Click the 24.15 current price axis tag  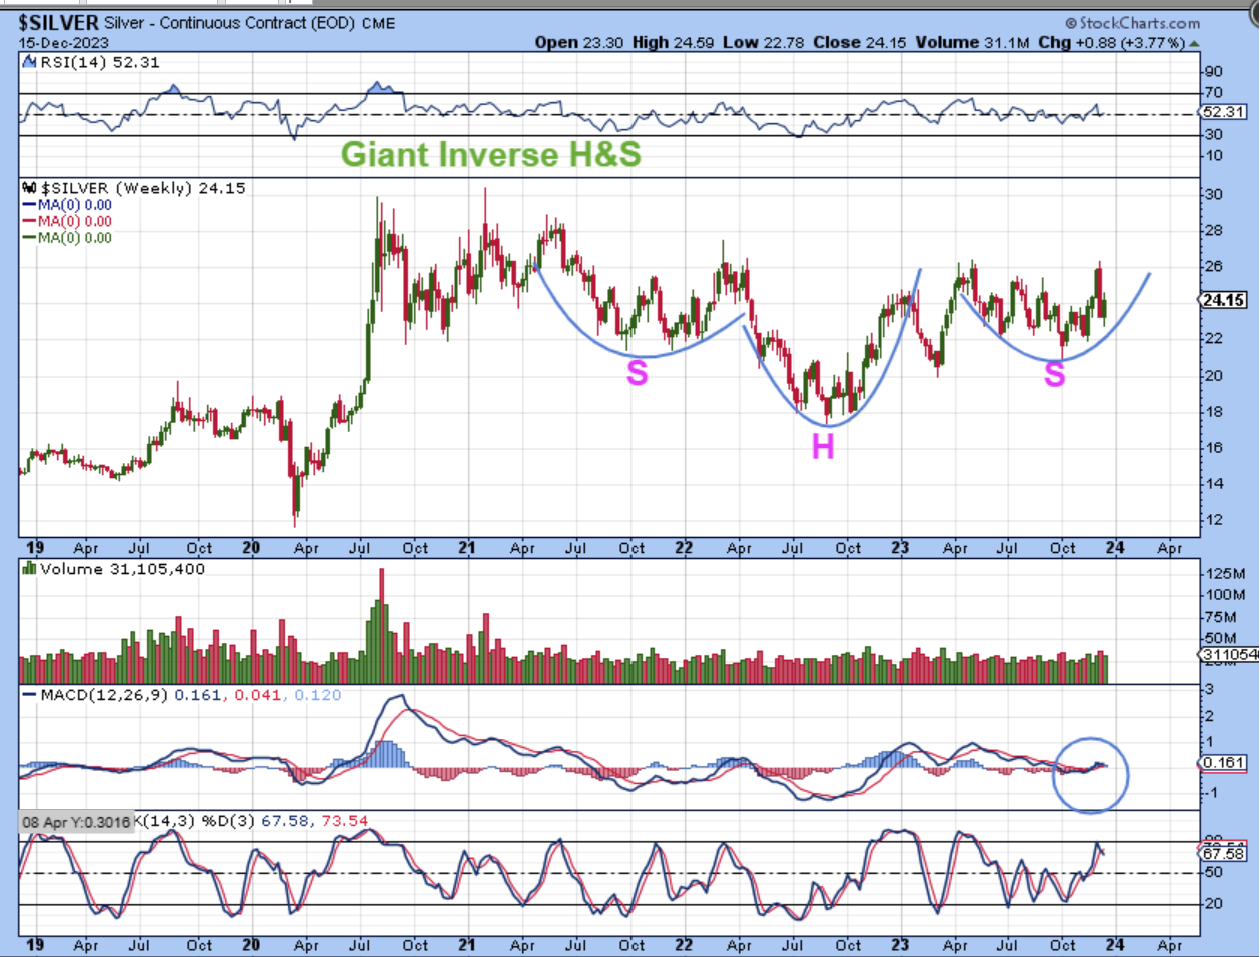1223,300
